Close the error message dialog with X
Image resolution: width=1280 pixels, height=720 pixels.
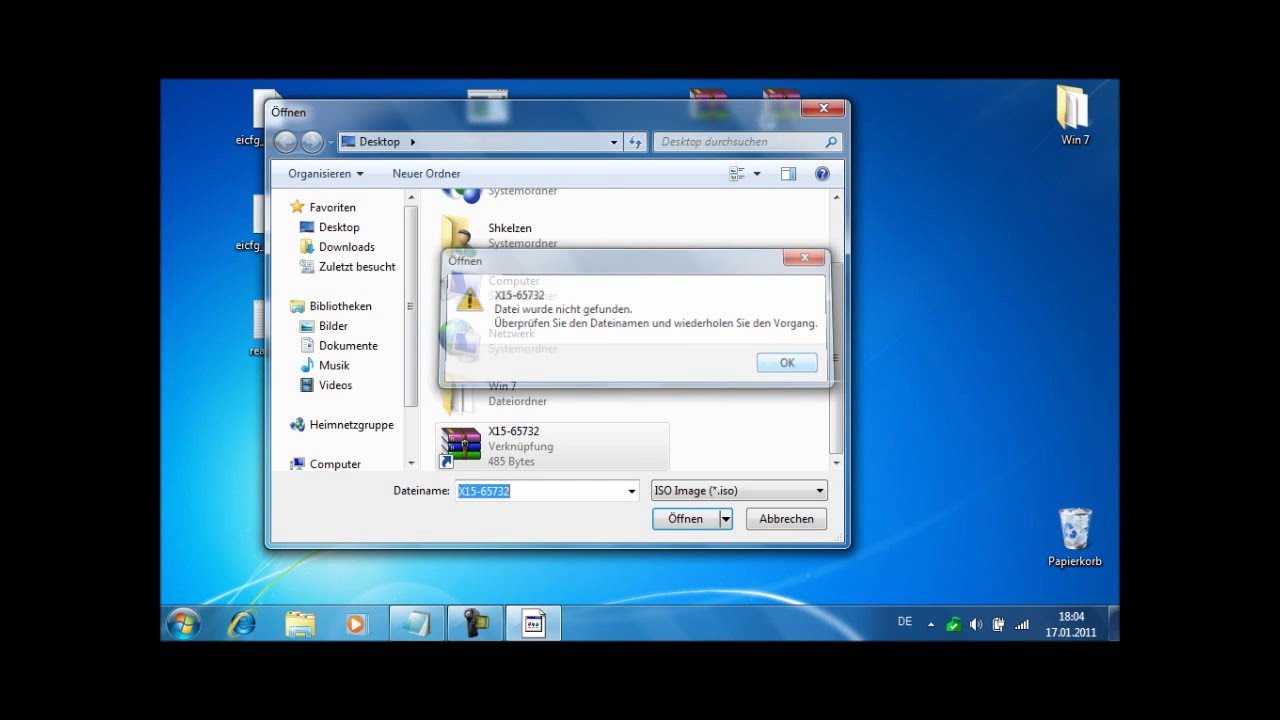click(x=804, y=258)
